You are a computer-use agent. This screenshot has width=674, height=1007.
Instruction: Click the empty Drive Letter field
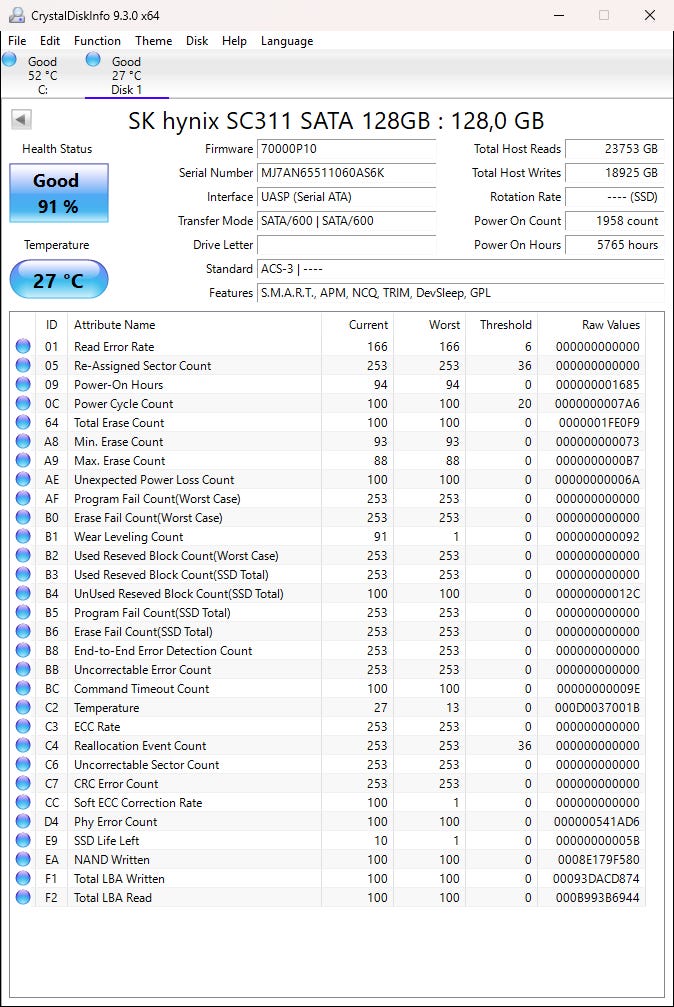346,245
